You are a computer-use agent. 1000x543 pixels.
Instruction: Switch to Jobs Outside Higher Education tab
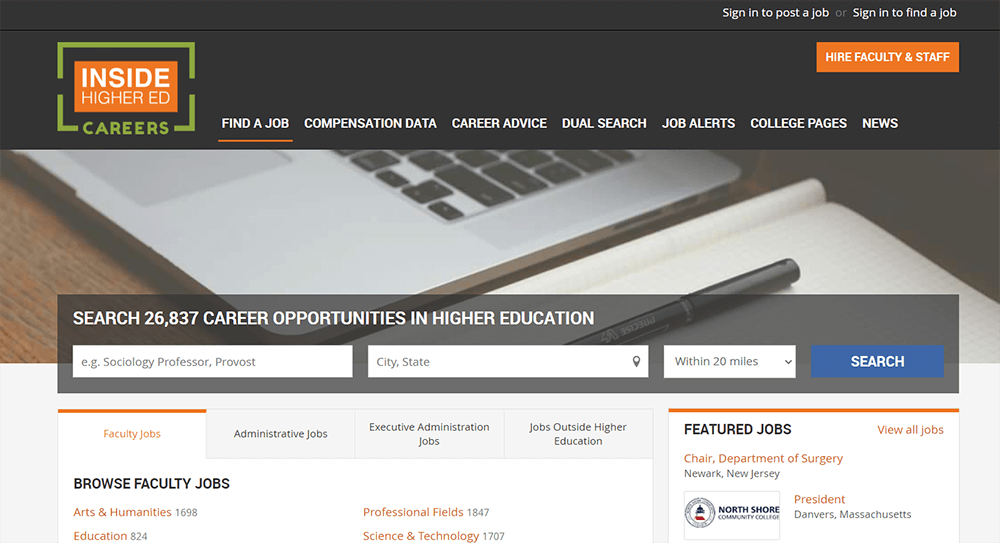pos(578,434)
